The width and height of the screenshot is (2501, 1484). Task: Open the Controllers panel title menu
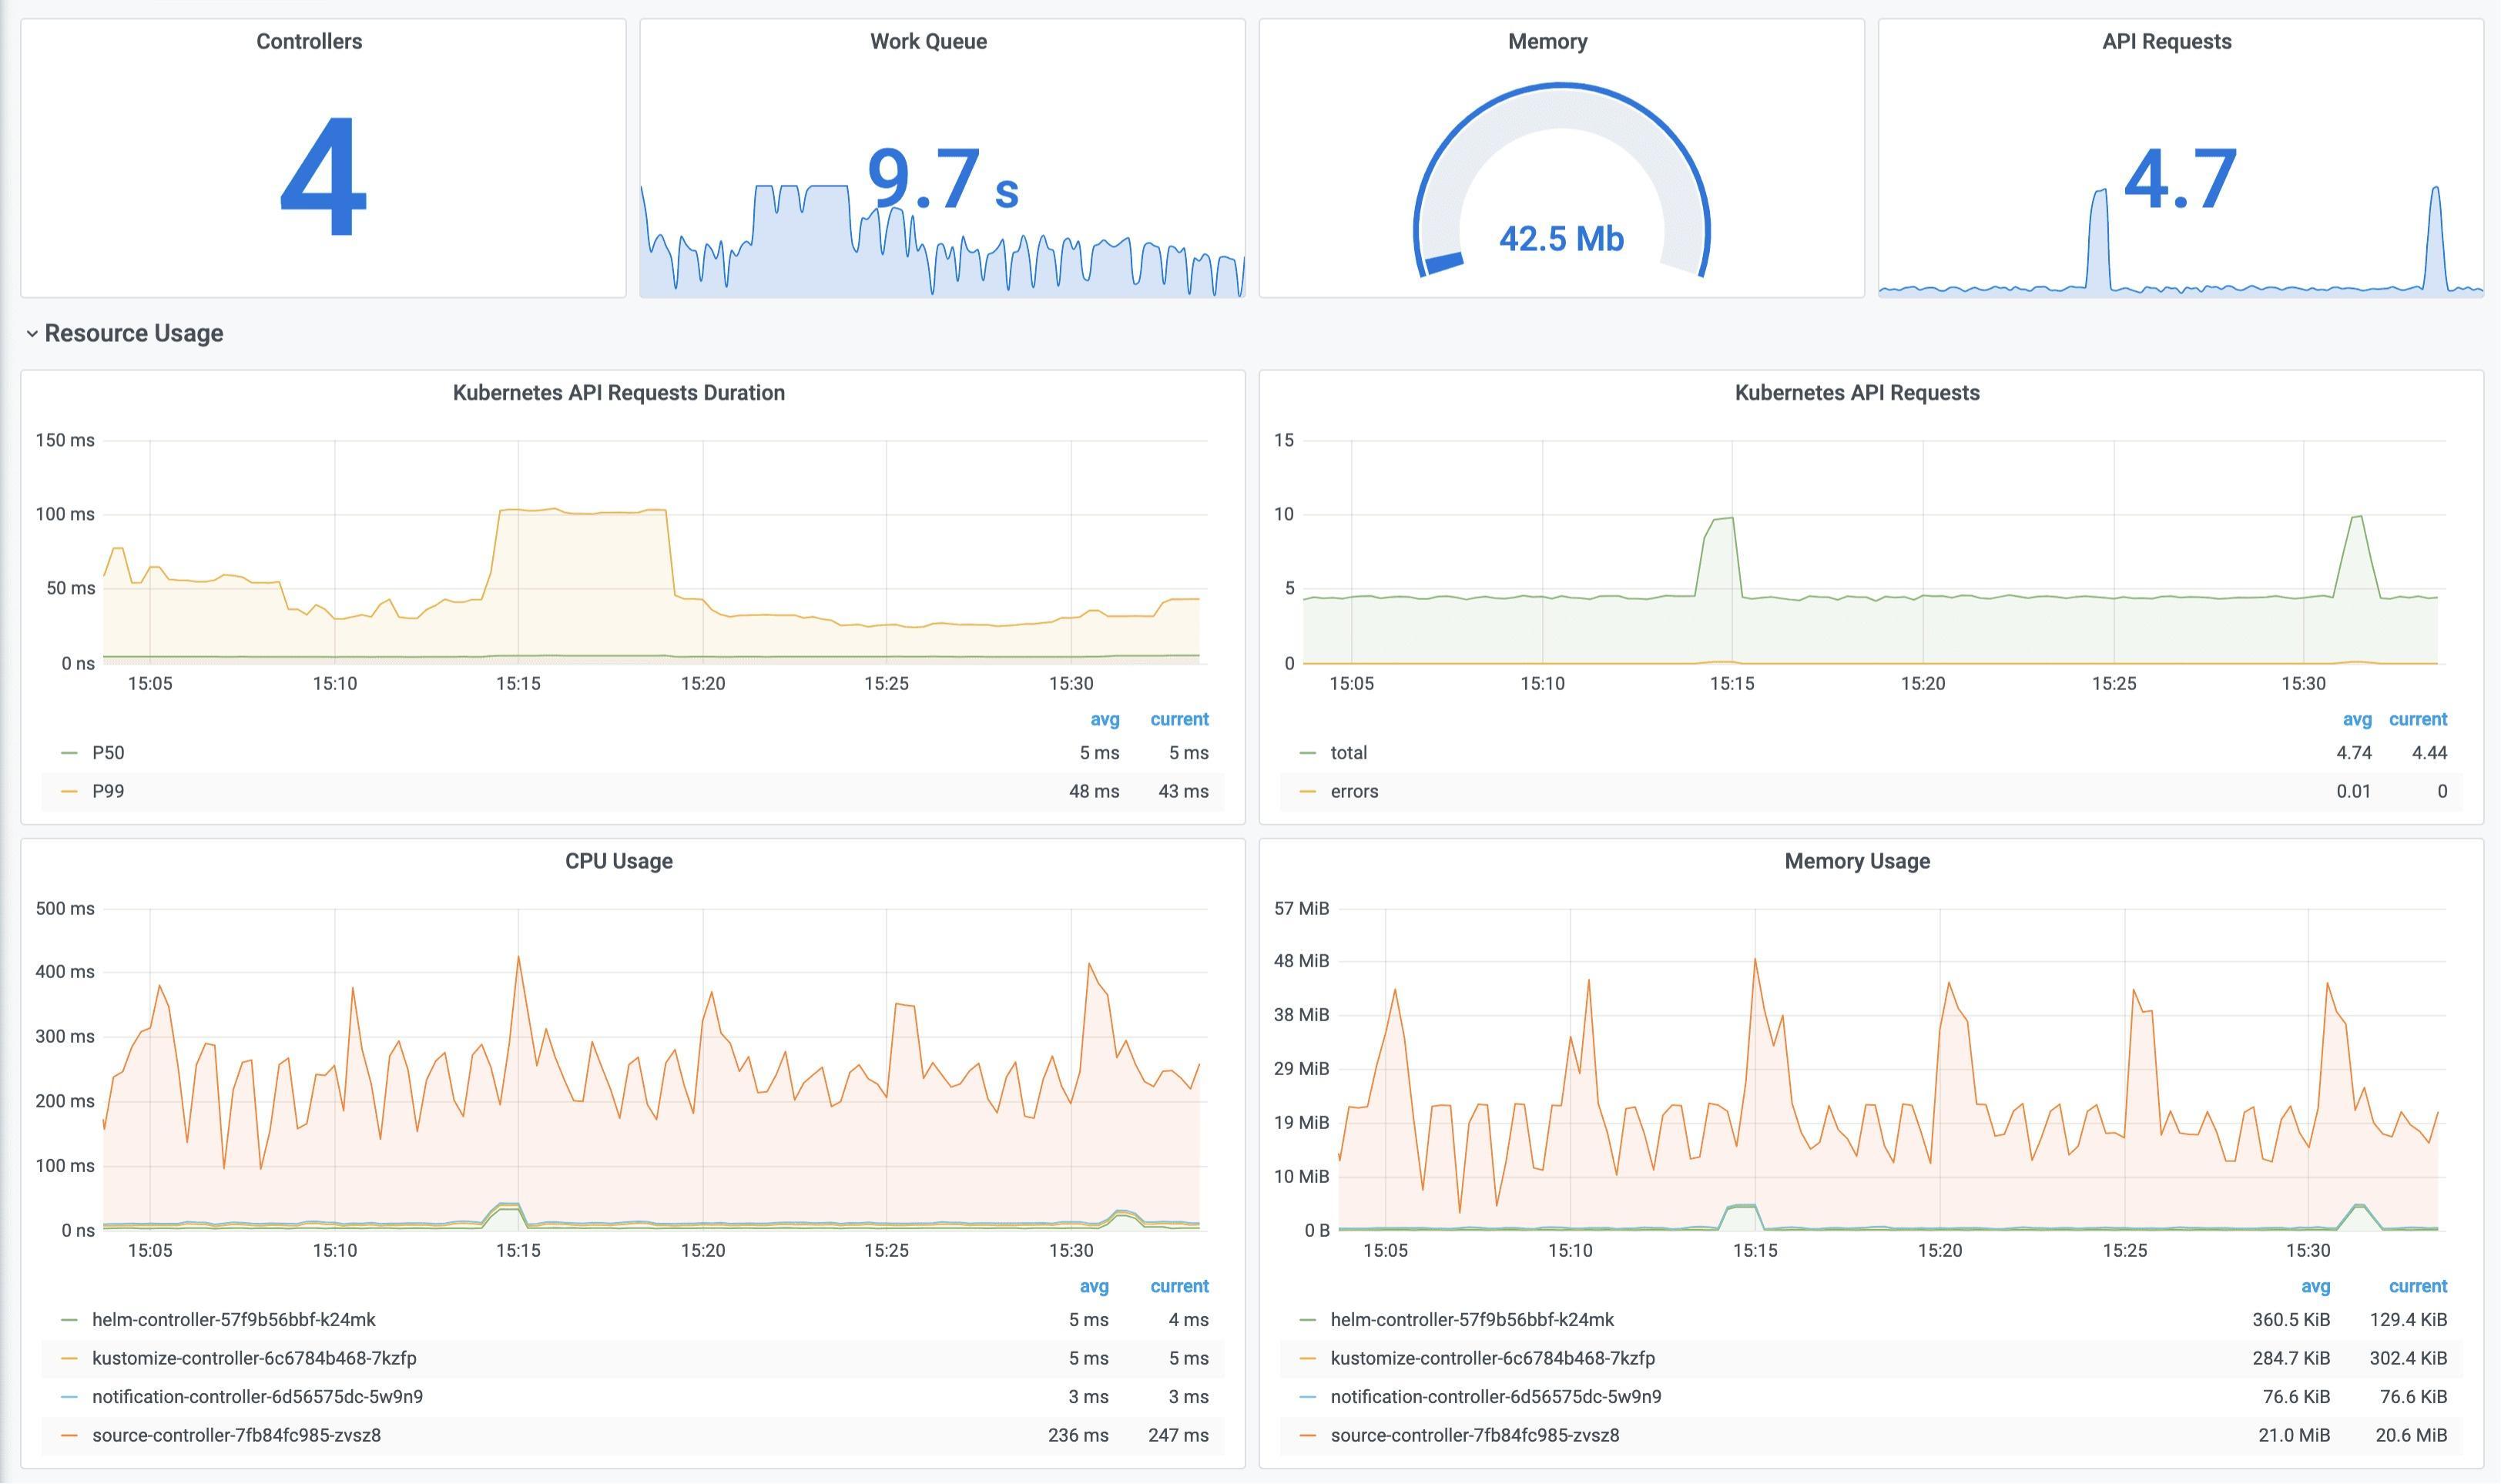click(309, 42)
